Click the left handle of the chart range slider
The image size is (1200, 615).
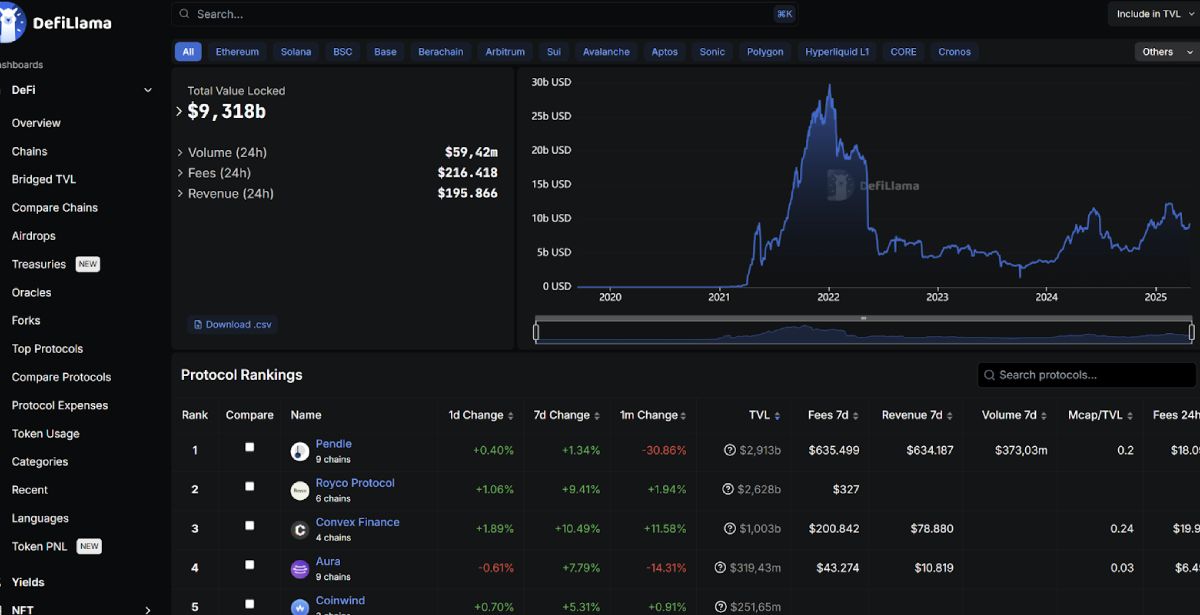click(537, 332)
